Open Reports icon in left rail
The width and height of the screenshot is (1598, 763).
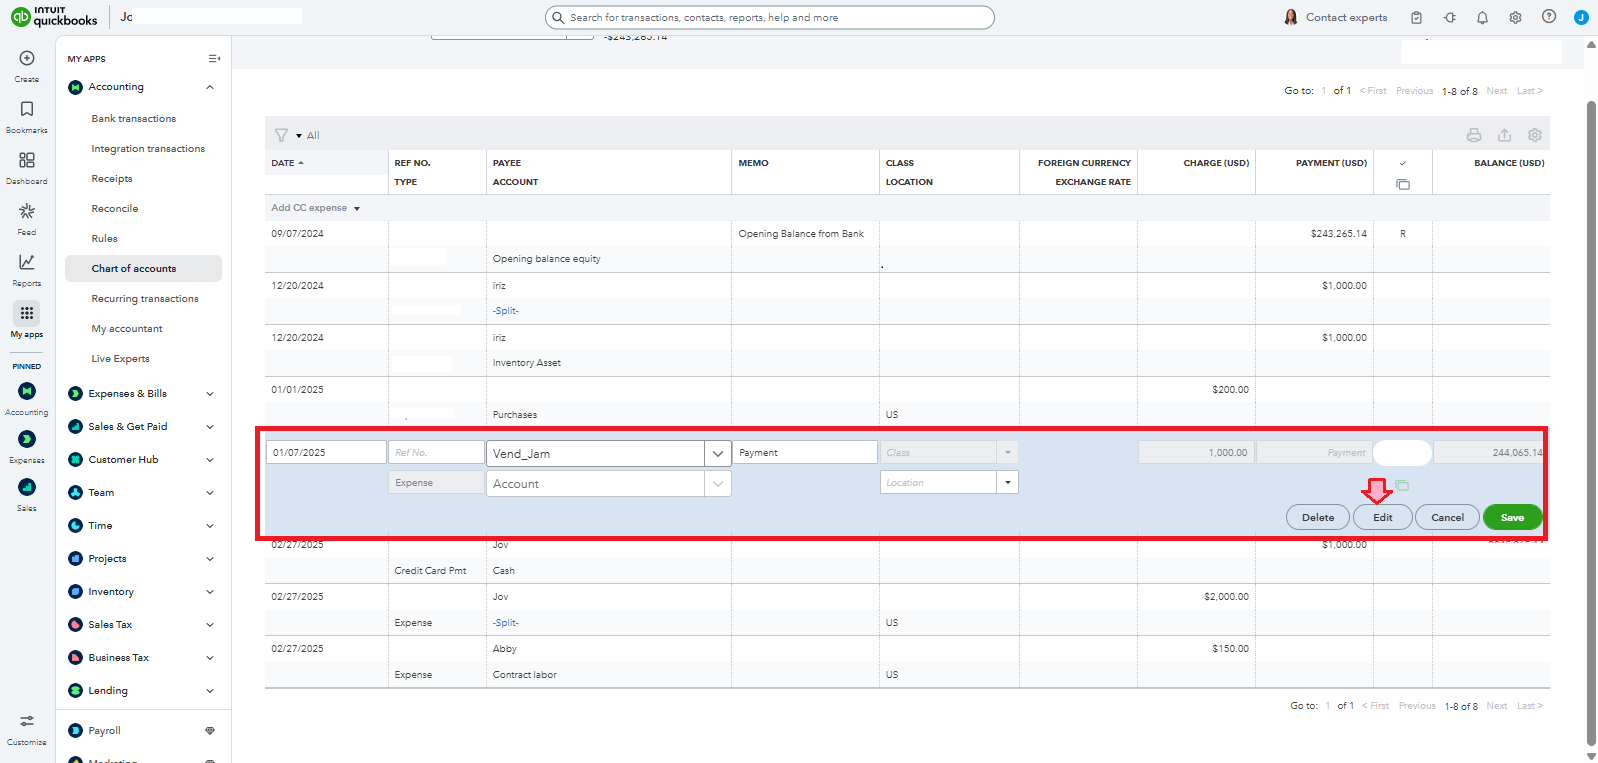(x=27, y=263)
